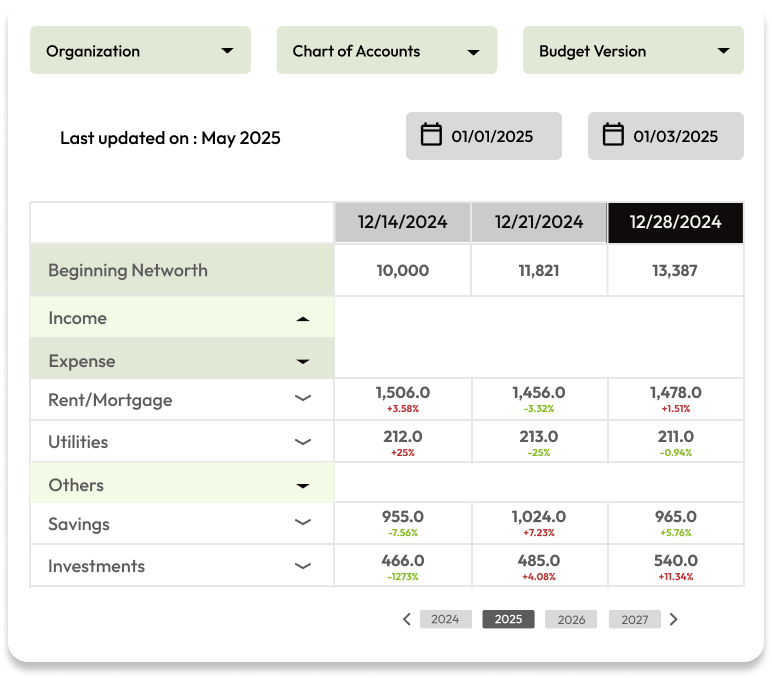Open the 01/03/2025 end date field
This screenshot has width=772, height=678.
point(666,136)
